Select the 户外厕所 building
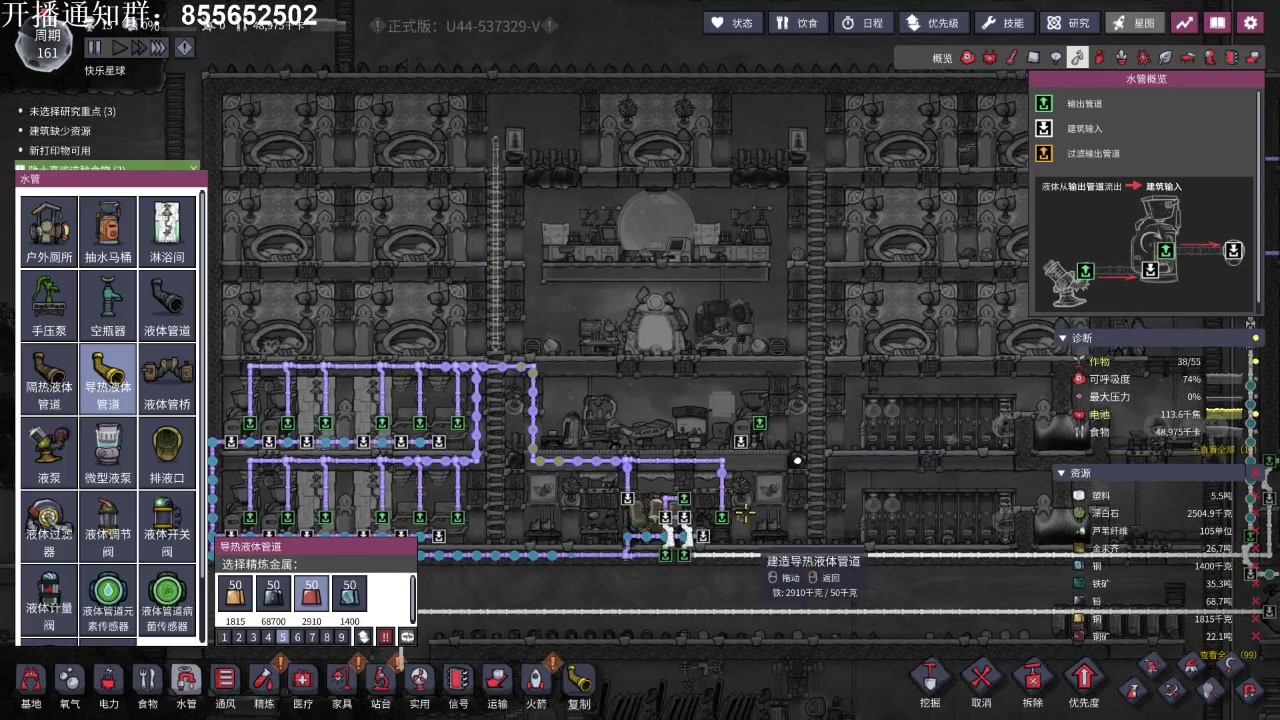 (x=49, y=232)
